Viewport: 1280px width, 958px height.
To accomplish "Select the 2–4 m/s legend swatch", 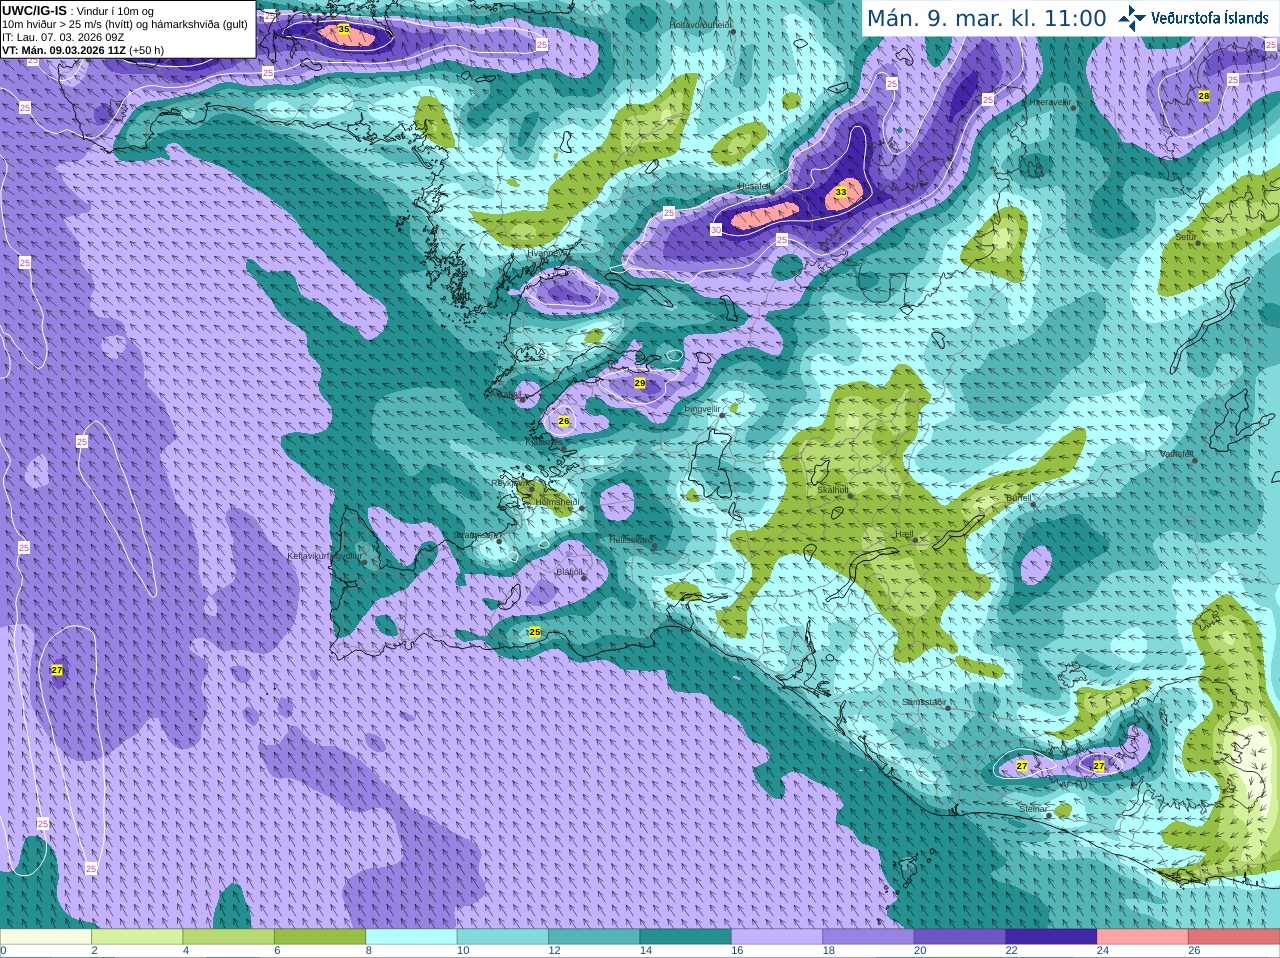I will point(137,937).
